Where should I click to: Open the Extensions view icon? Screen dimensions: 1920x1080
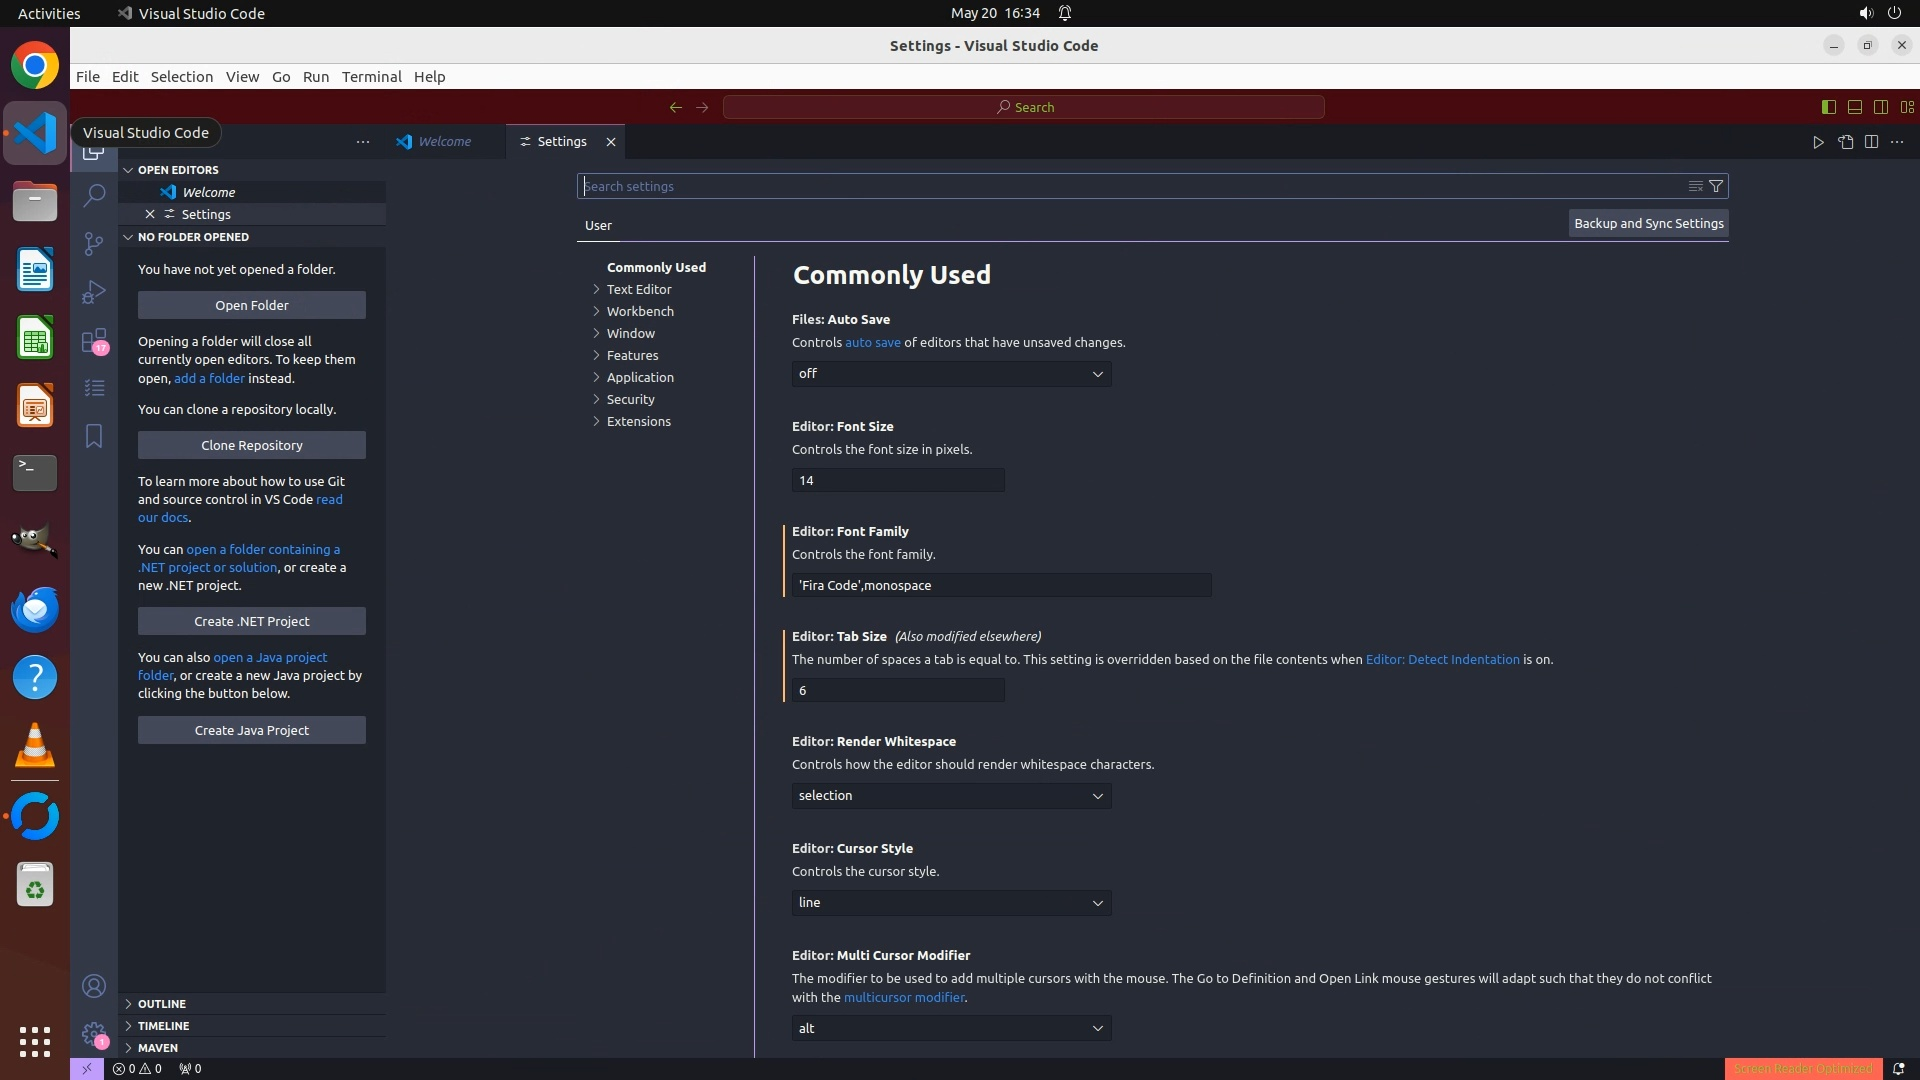(x=94, y=341)
